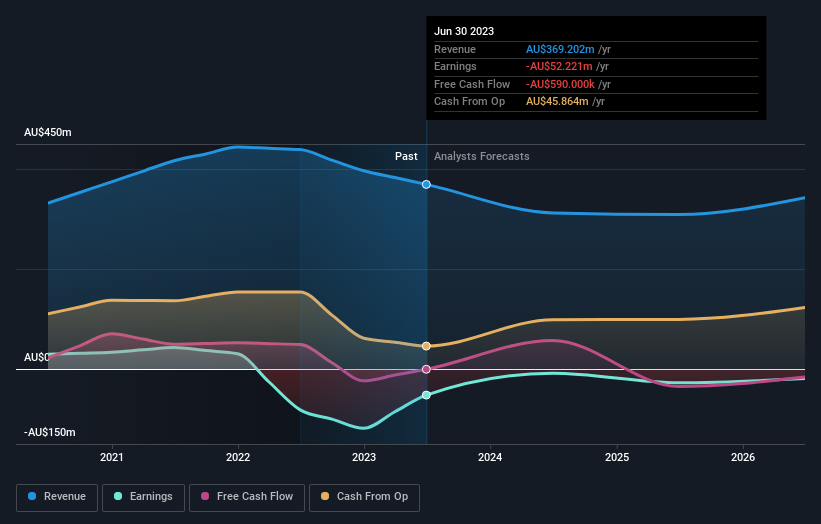The height and width of the screenshot is (524, 821).
Task: Click the AU$45.864m cash from op value
Action: click(x=557, y=102)
